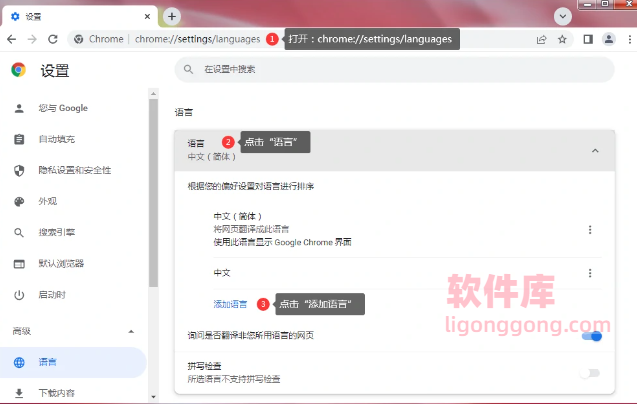Click 使用此语言显示 Google Chrome 界面 text
The image size is (637, 404).
(x=282, y=242)
